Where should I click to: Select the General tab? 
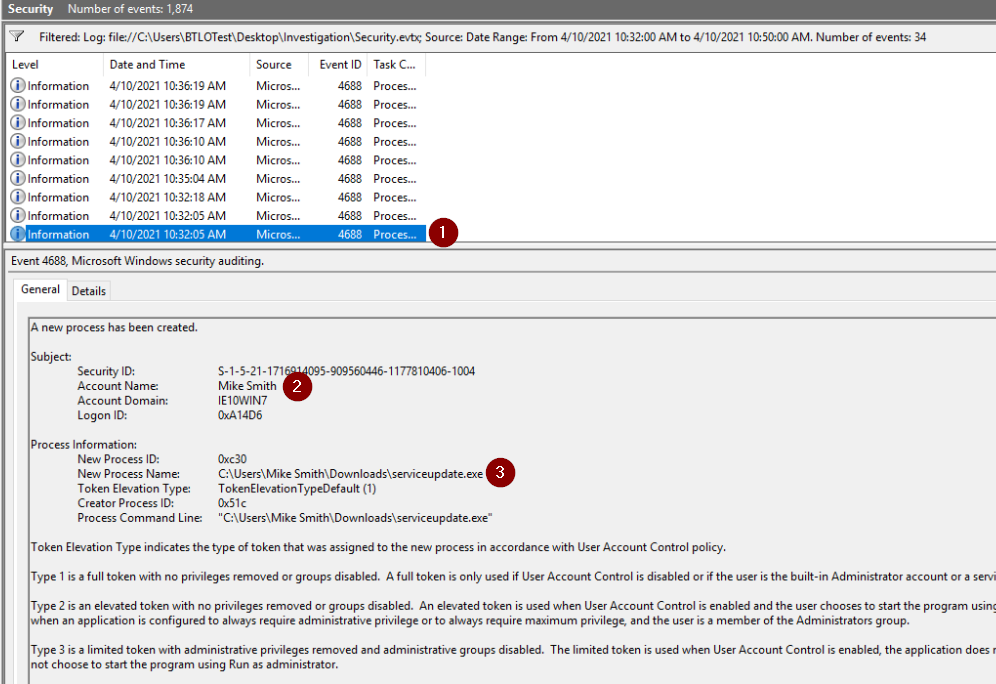pyautogui.click(x=41, y=290)
